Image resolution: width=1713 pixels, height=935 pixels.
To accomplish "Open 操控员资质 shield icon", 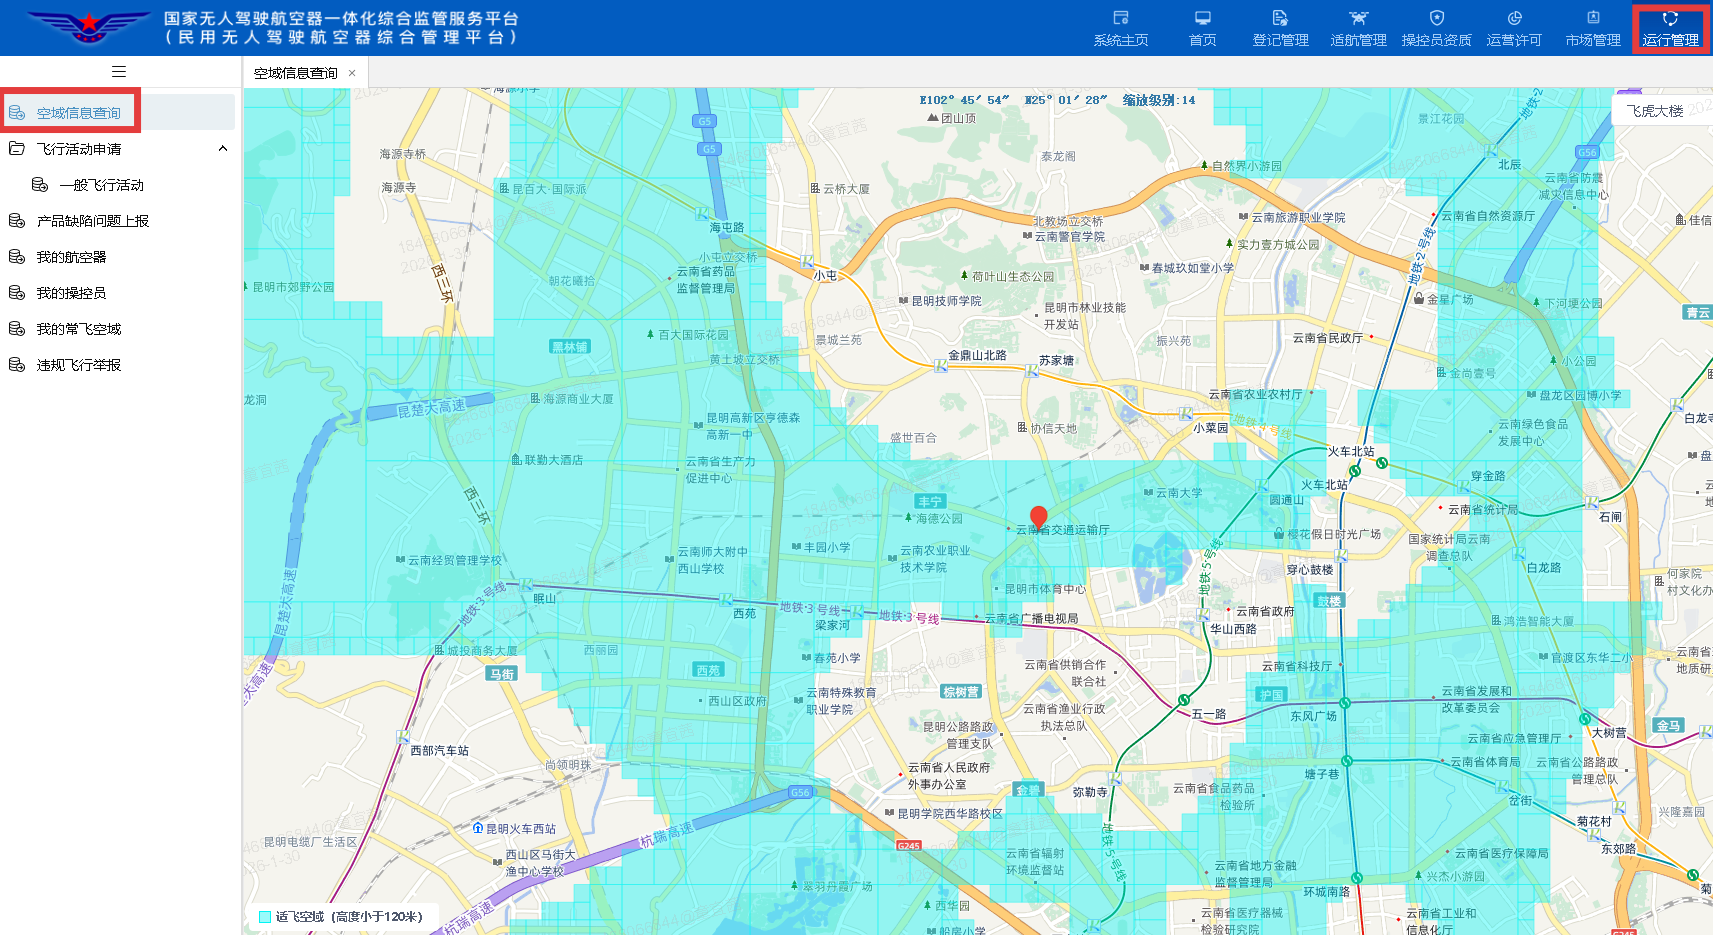I will [1436, 18].
